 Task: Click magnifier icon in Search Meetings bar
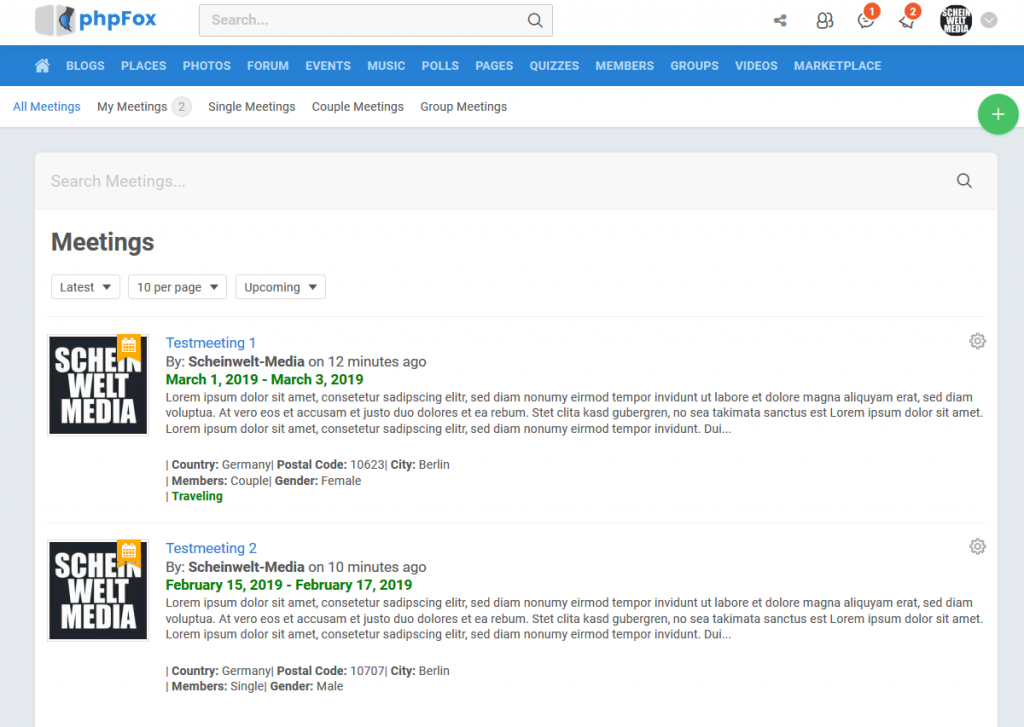pos(964,181)
